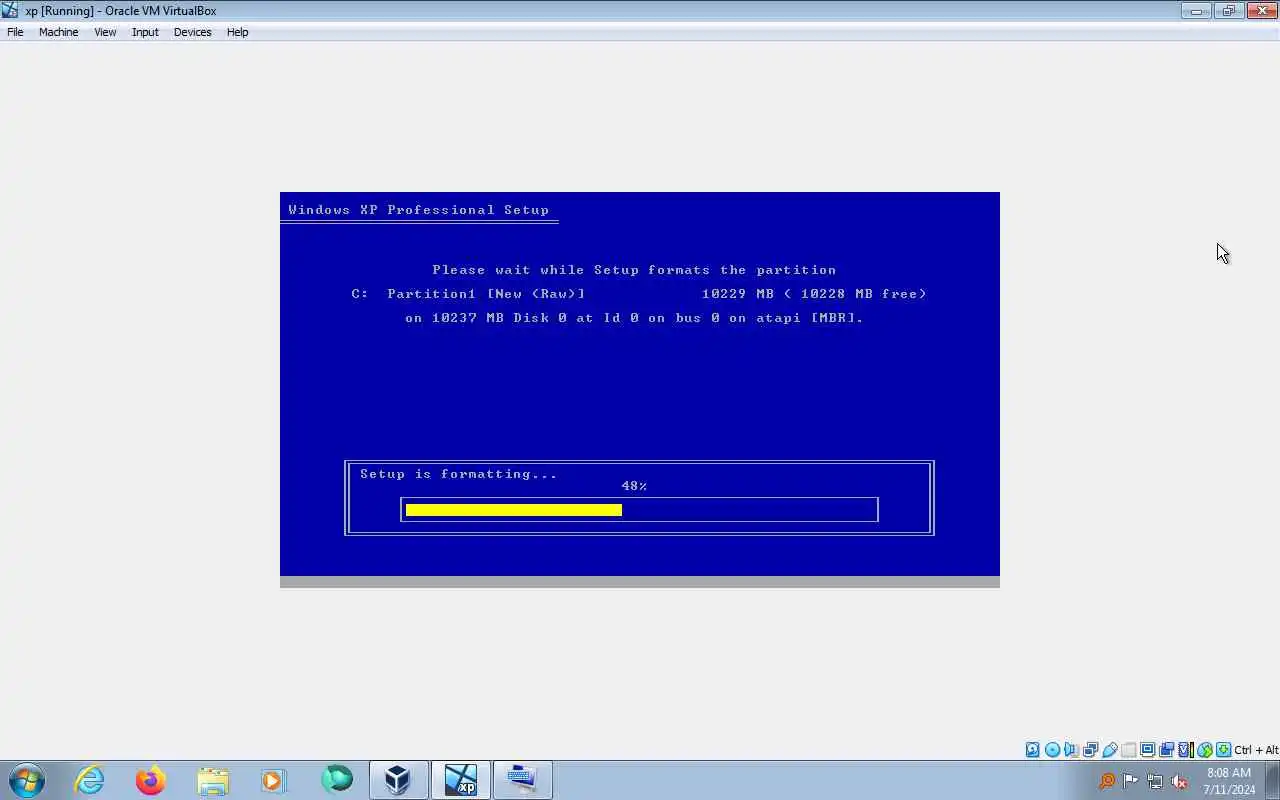This screenshot has height=800, width=1280.
Task: Open the Machine menu
Action: tap(58, 32)
